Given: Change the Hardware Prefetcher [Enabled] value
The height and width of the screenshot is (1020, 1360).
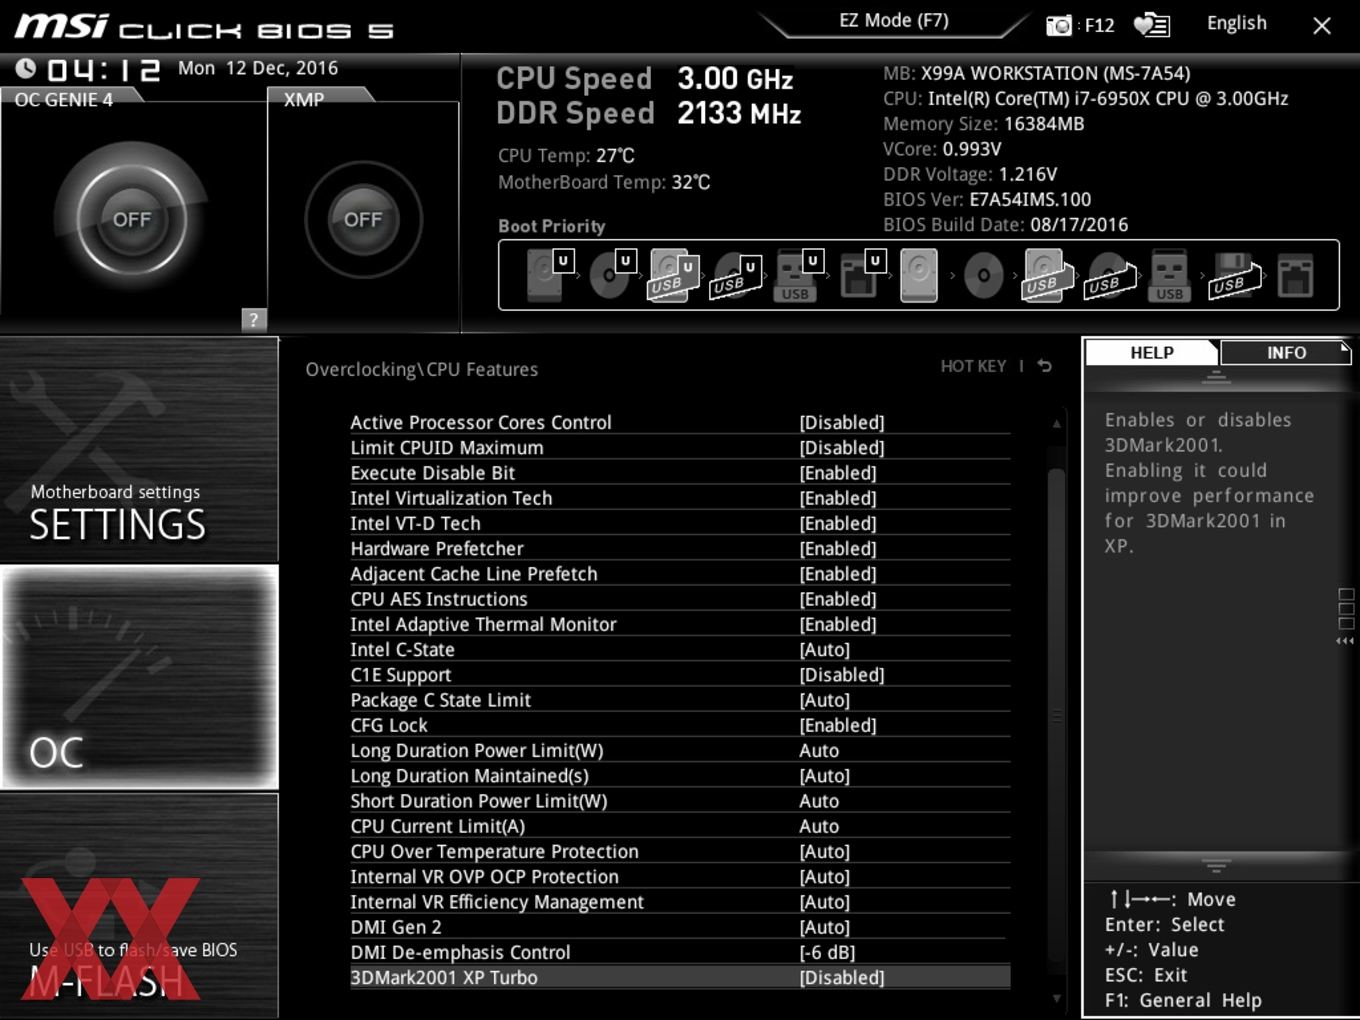Looking at the screenshot, I should click(838, 549).
